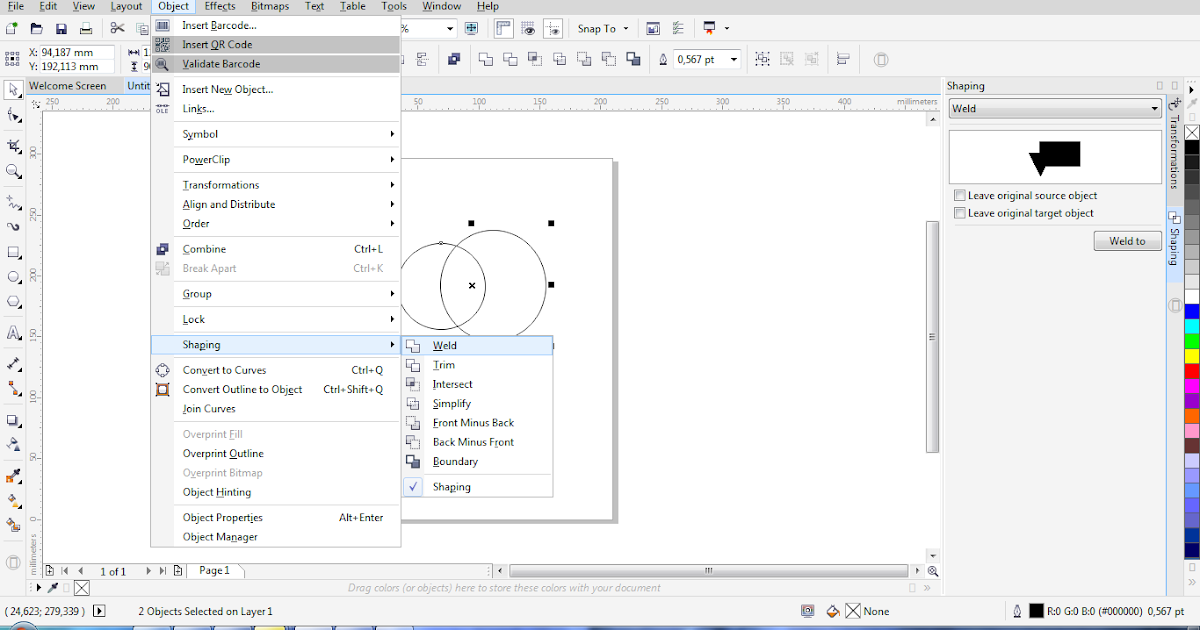Open the outline width dropdown

point(734,59)
